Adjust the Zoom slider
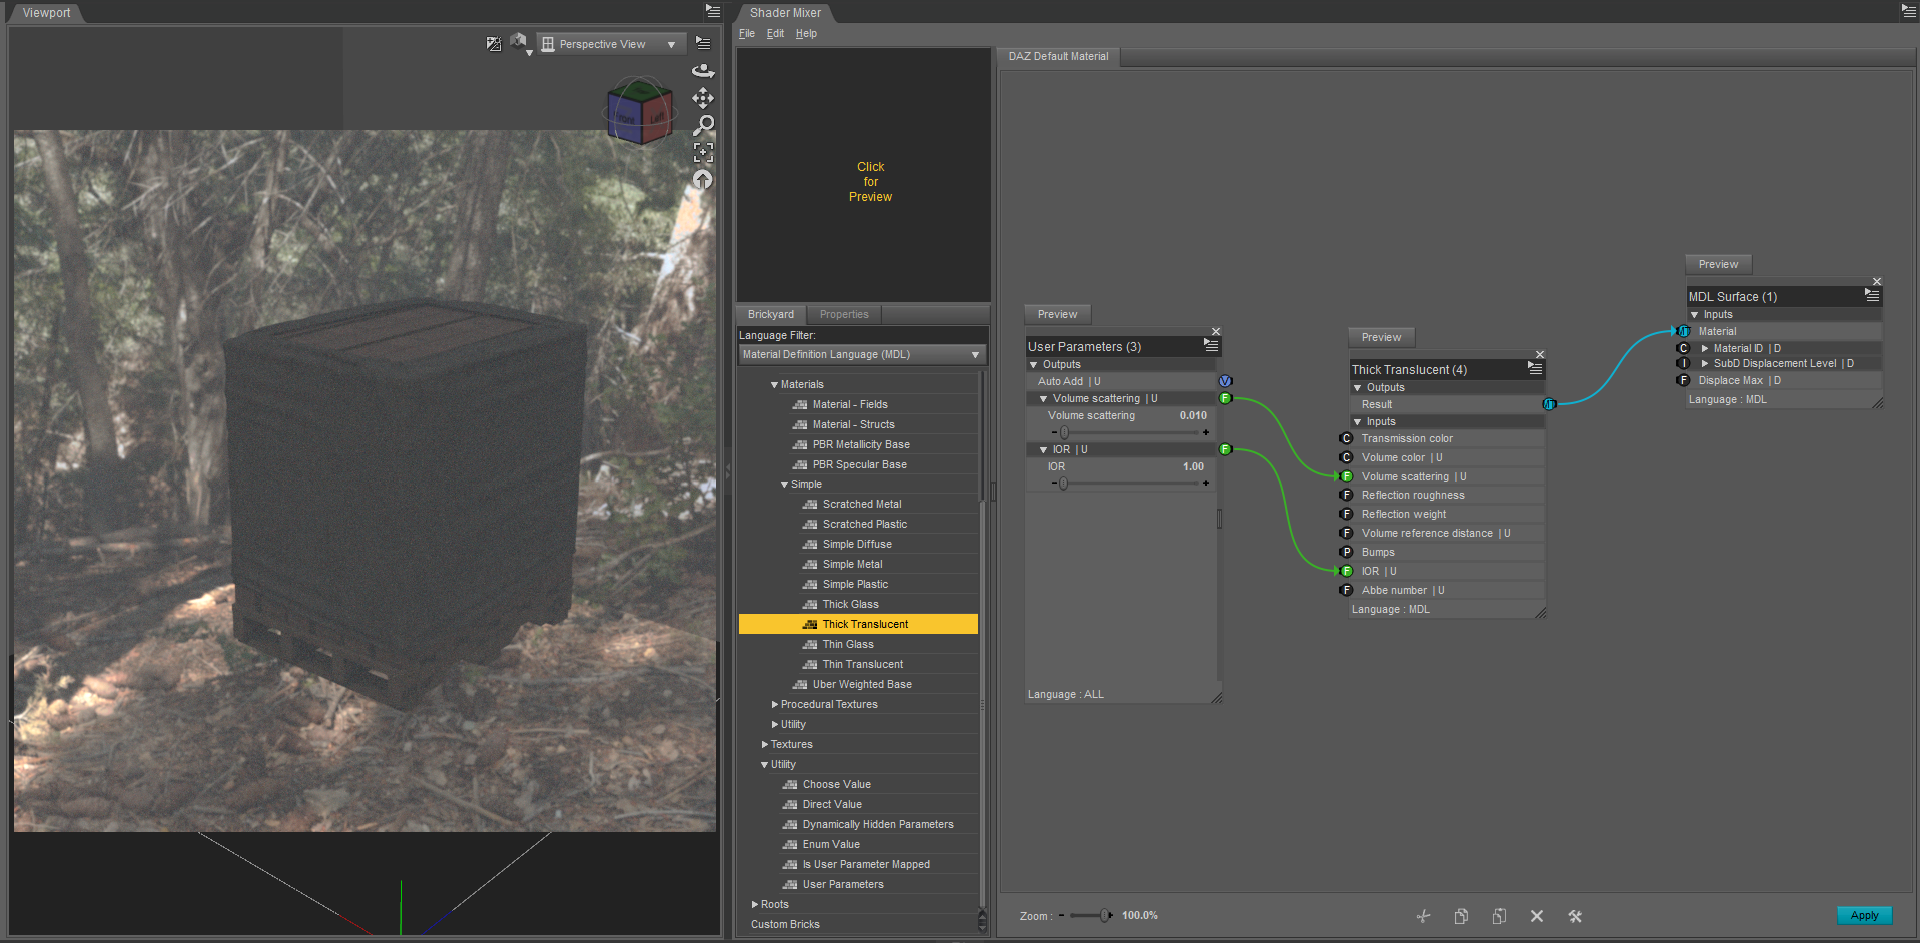The height and width of the screenshot is (943, 1920). (x=1088, y=916)
